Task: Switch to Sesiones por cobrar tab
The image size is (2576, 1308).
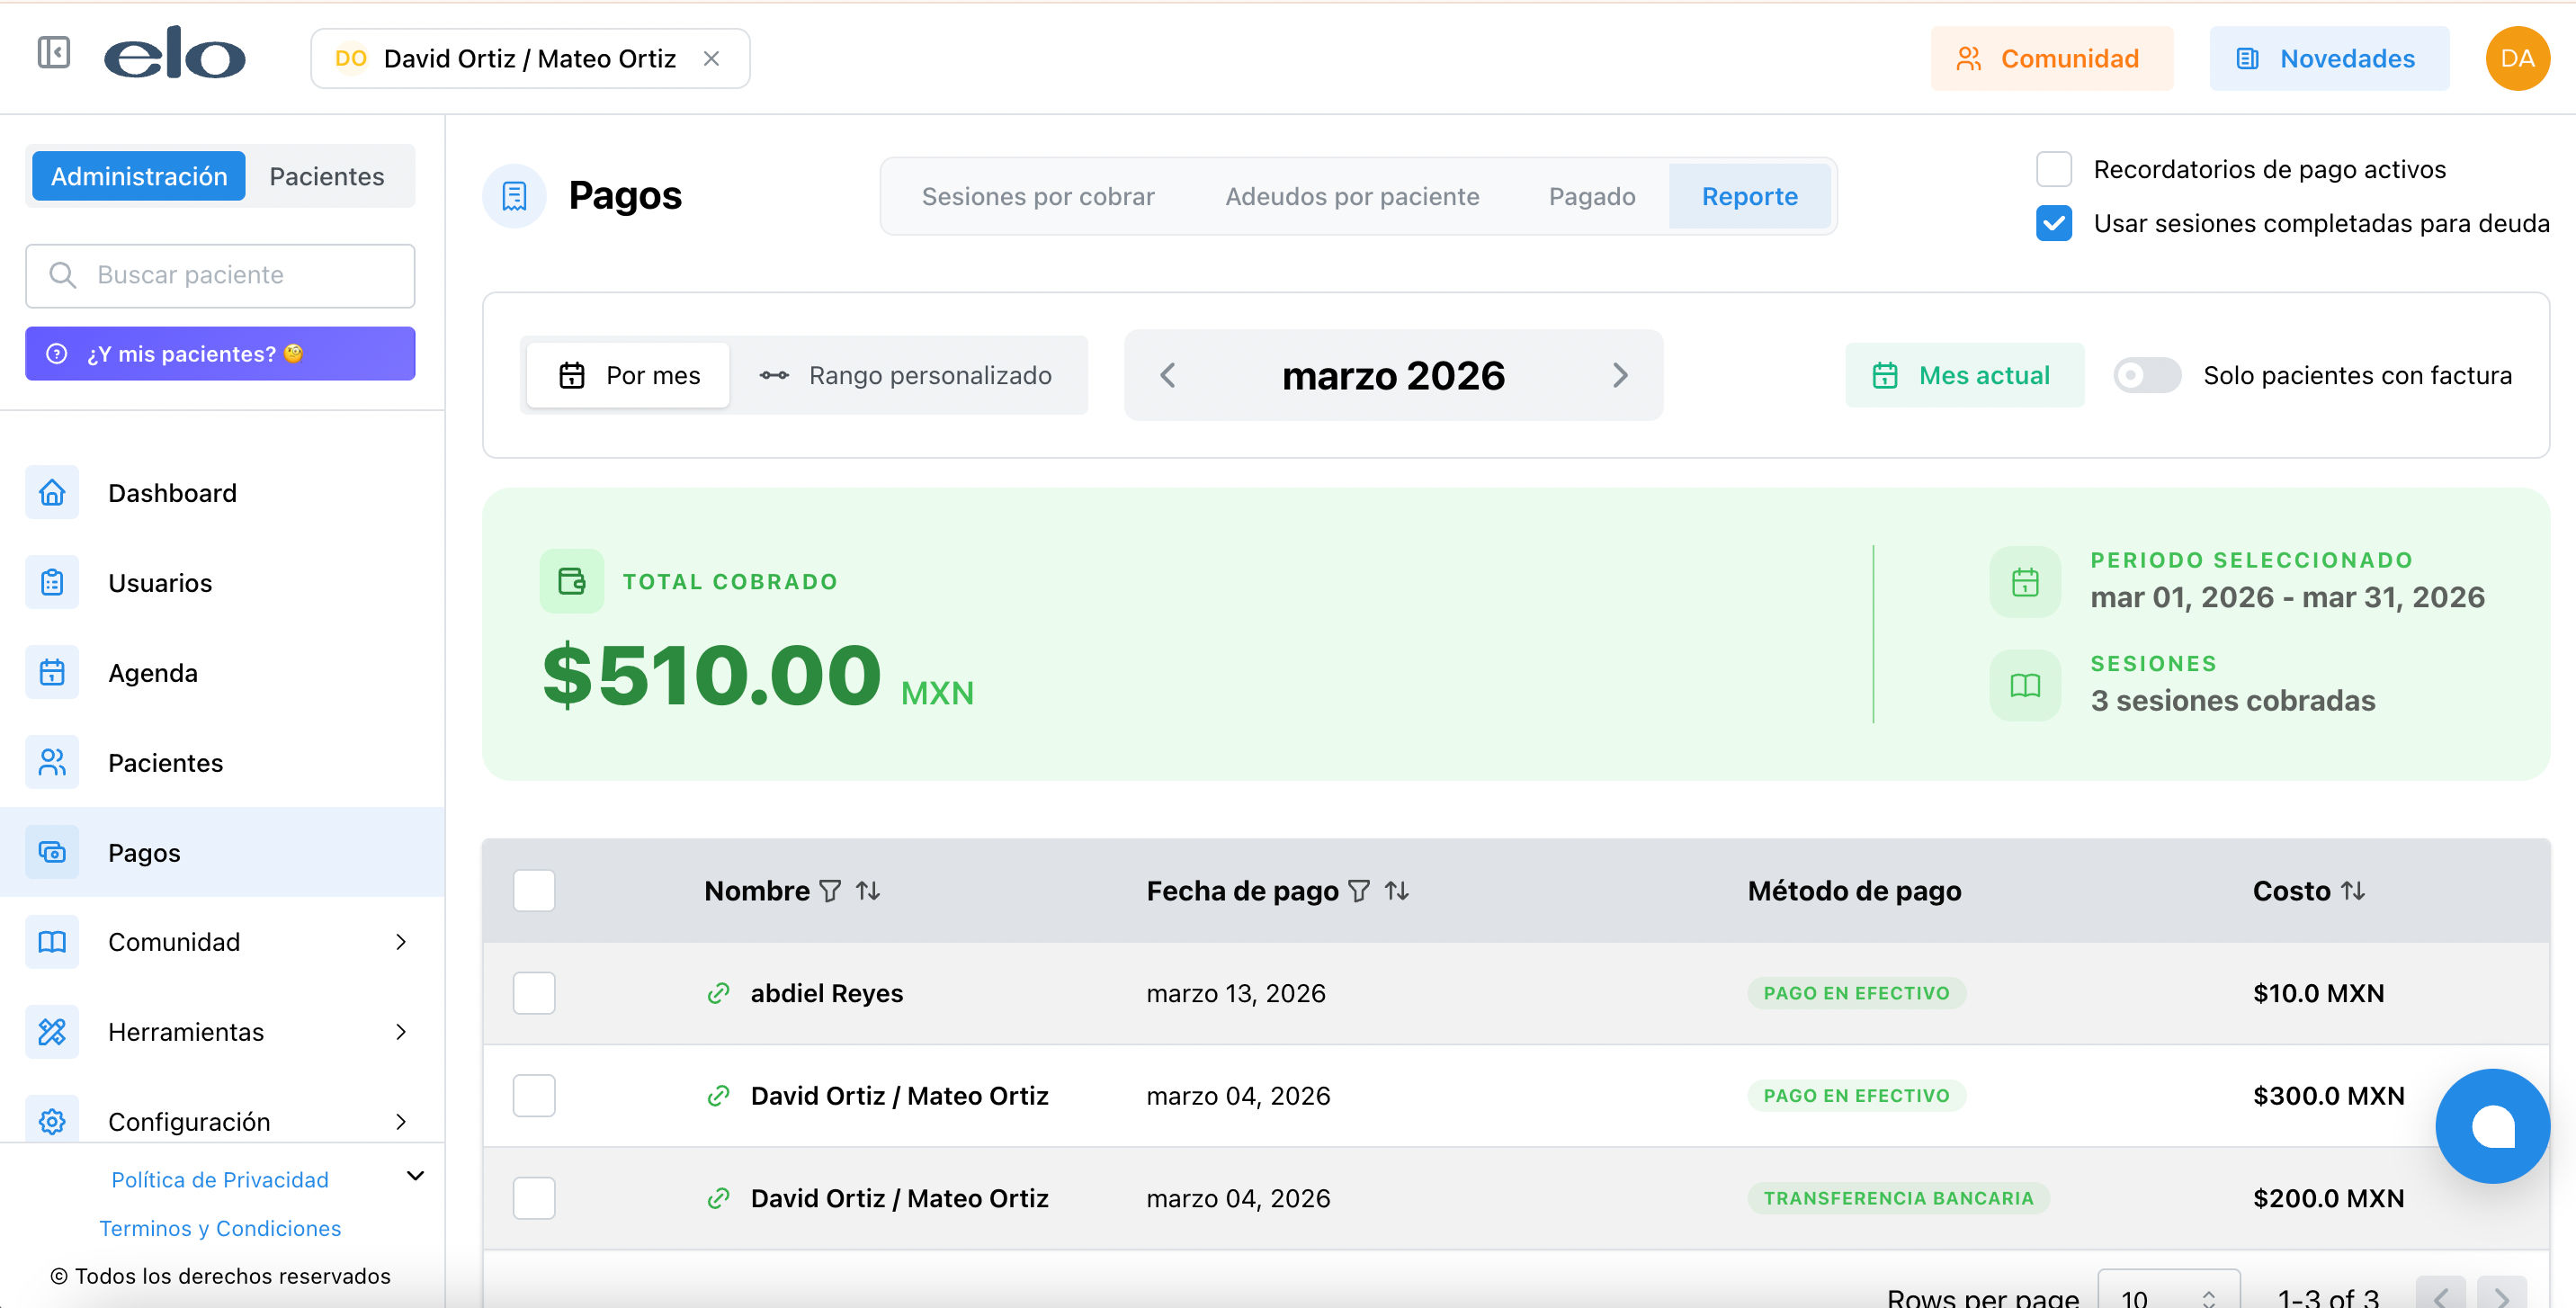Action: point(1038,197)
